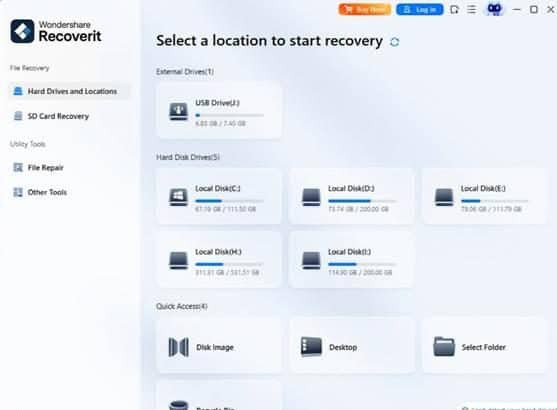Image resolution: width=557 pixels, height=410 pixels.
Task: Open Desktop quick access location
Action: (x=352, y=346)
